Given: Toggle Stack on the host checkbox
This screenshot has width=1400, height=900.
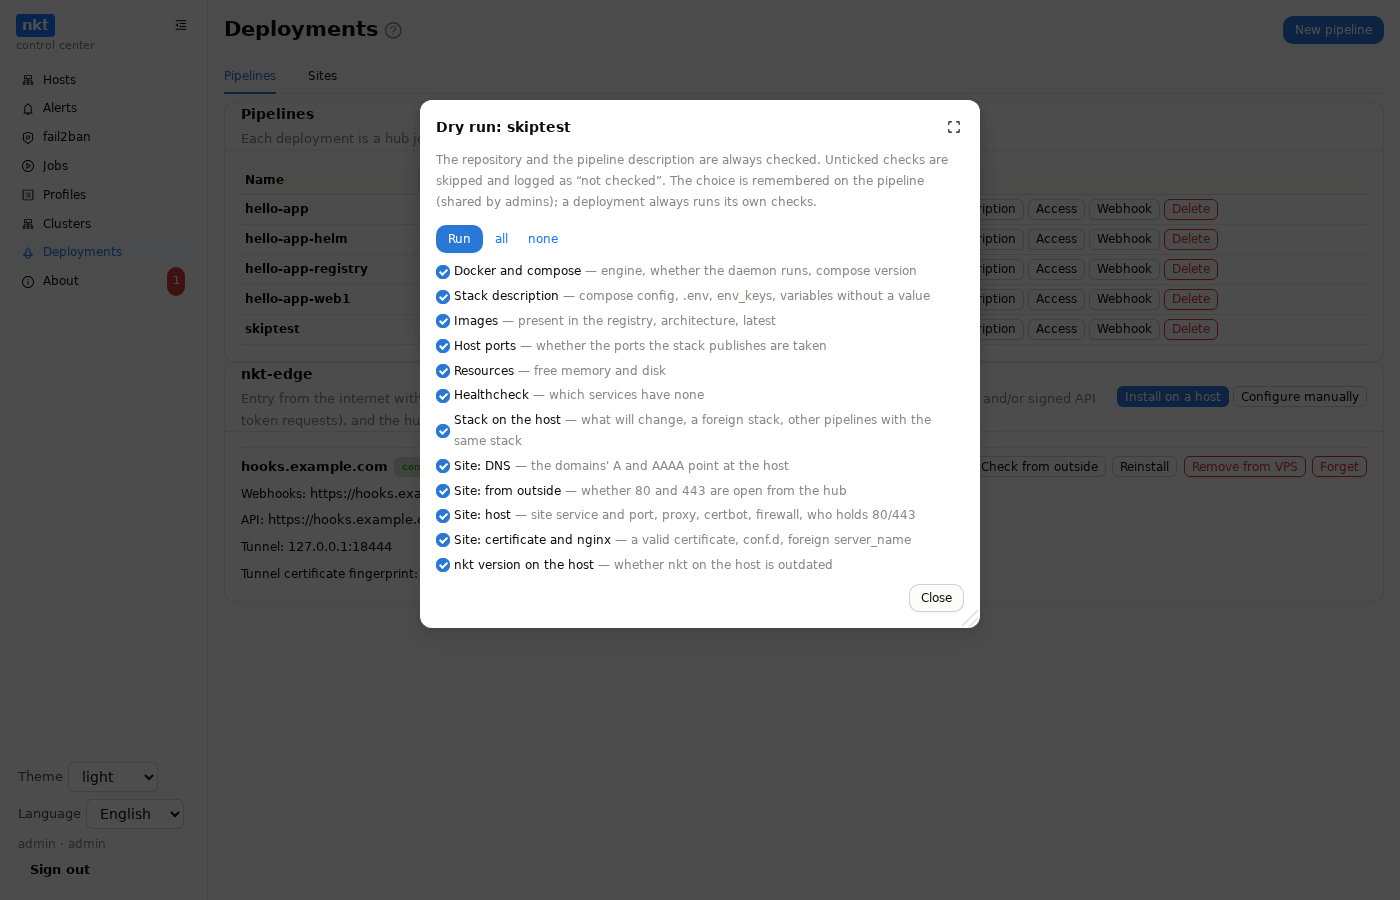Looking at the screenshot, I should point(443,431).
